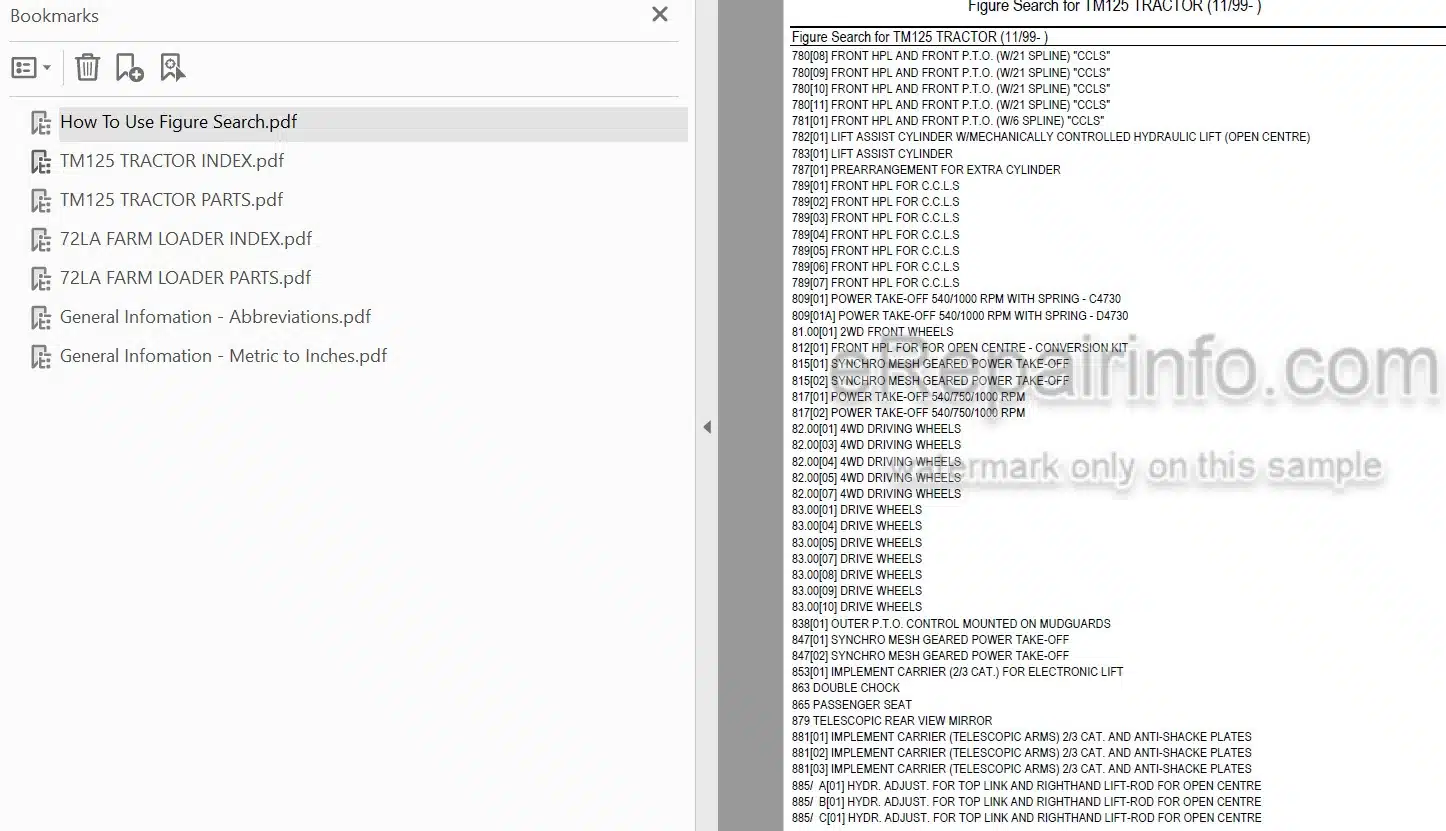Select 780[11] FRONT HPL AND FRONT P.T.O. entry
Viewport: 1446px width, 831px height.
(951, 104)
